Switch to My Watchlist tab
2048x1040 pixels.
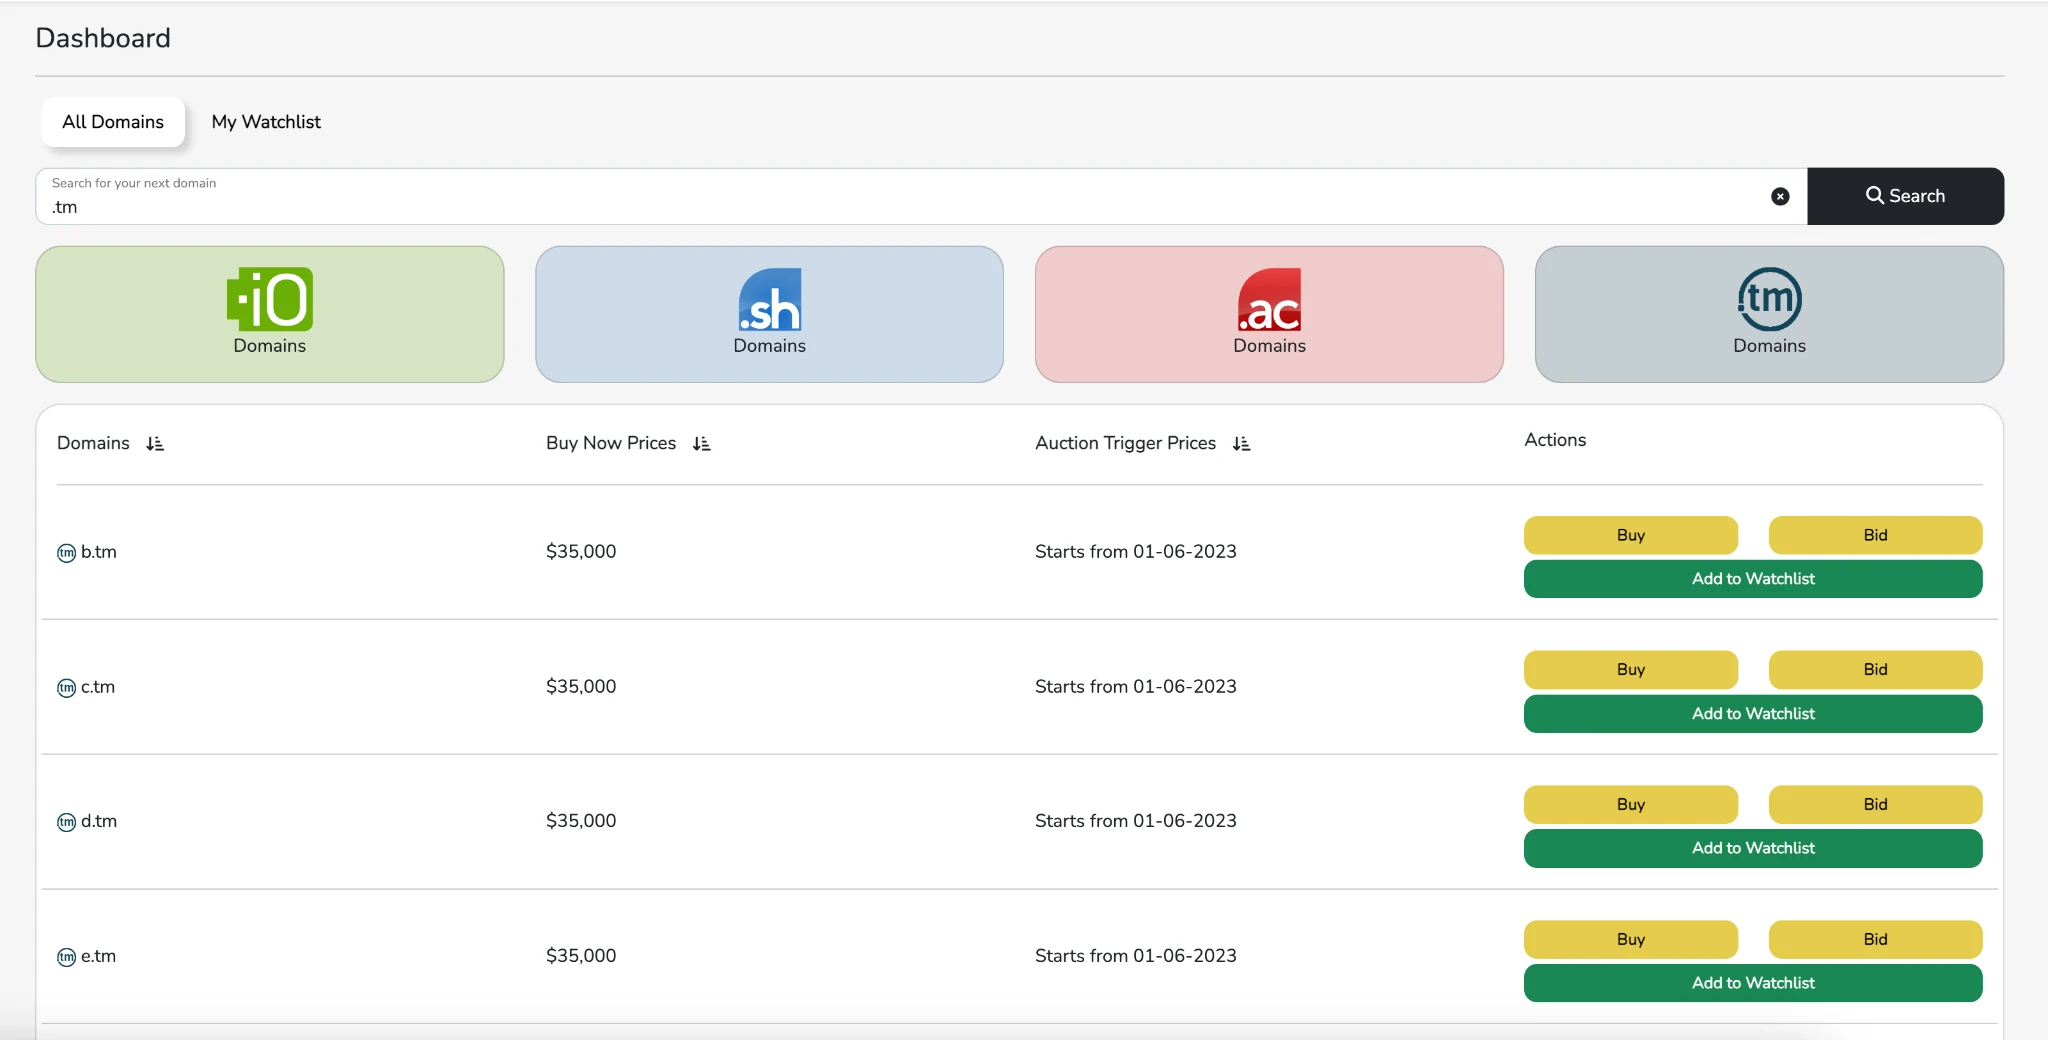click(266, 122)
